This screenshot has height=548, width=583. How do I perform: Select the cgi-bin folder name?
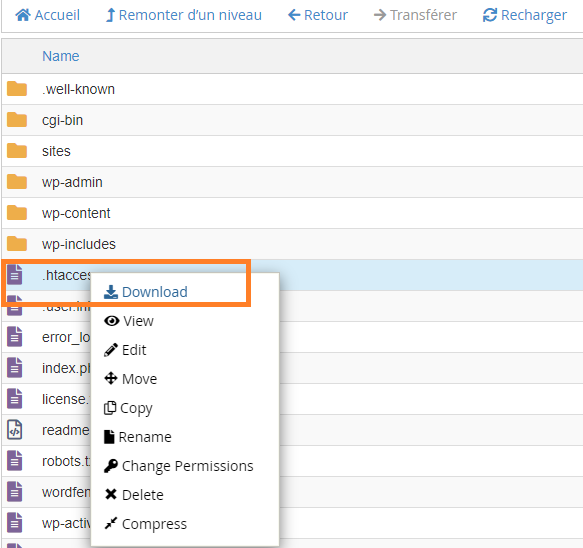coord(62,120)
